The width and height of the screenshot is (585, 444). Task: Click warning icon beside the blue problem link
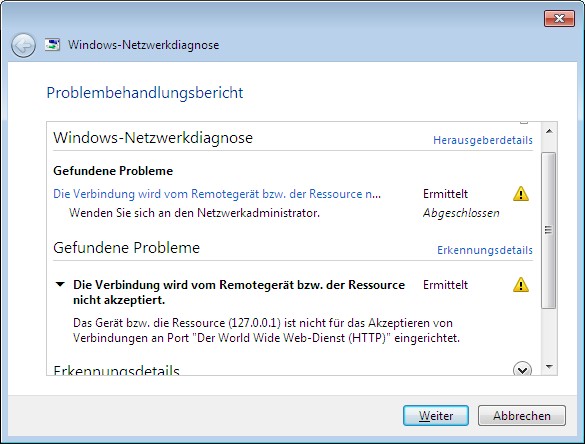click(x=521, y=194)
